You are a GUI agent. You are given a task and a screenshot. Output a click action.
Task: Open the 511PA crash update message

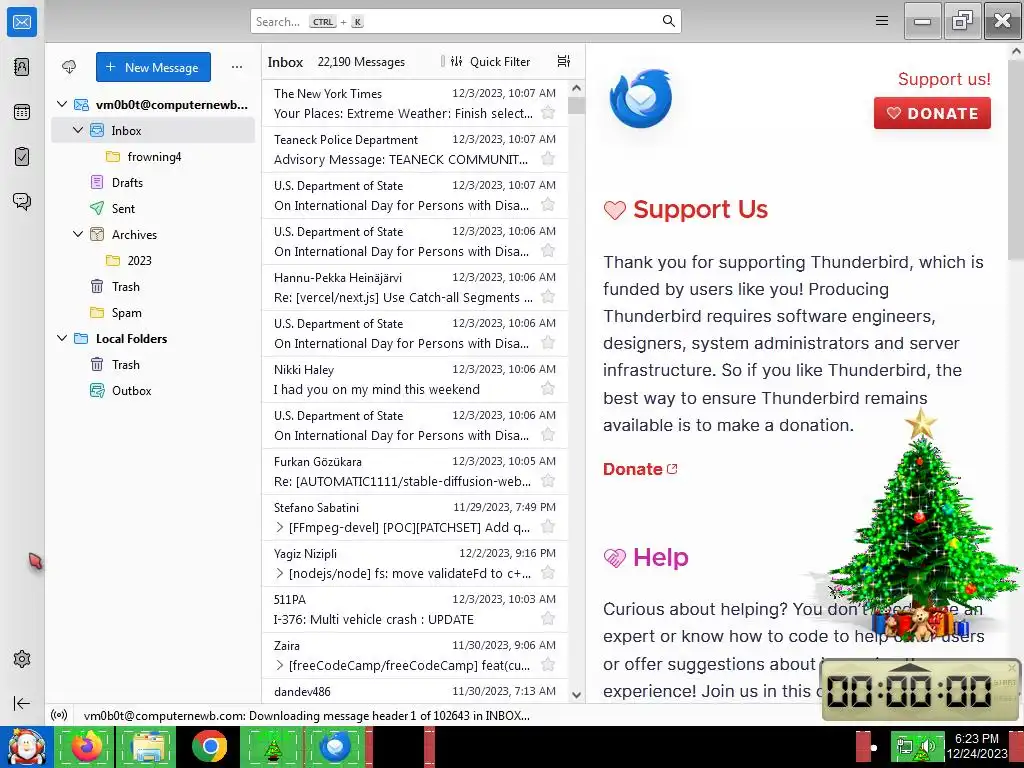point(415,609)
